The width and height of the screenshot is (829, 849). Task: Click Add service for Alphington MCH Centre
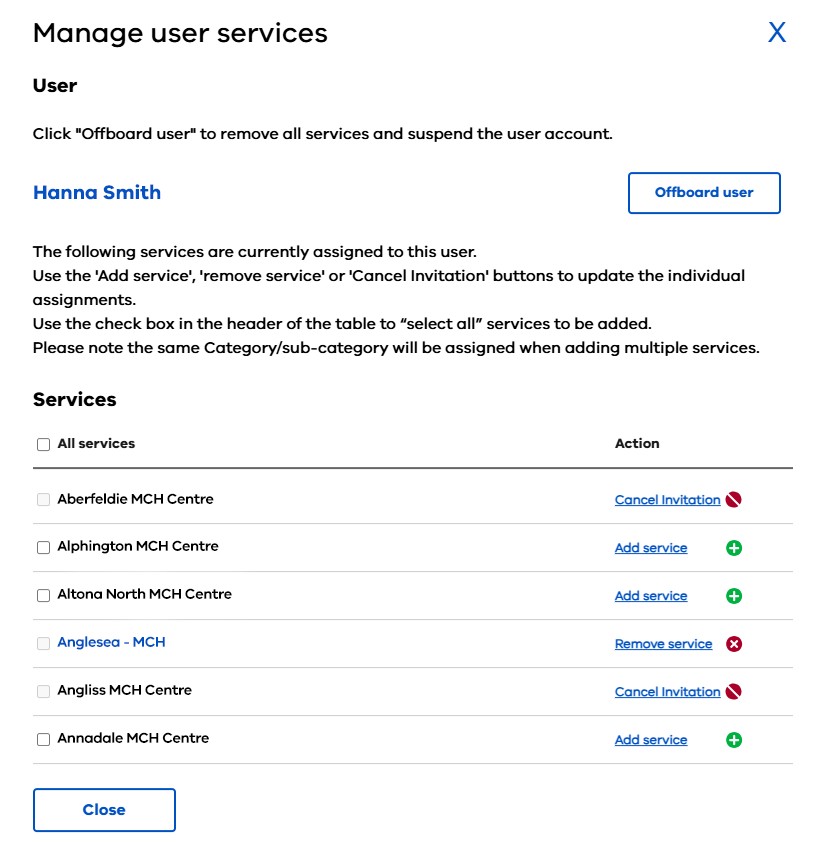(650, 547)
